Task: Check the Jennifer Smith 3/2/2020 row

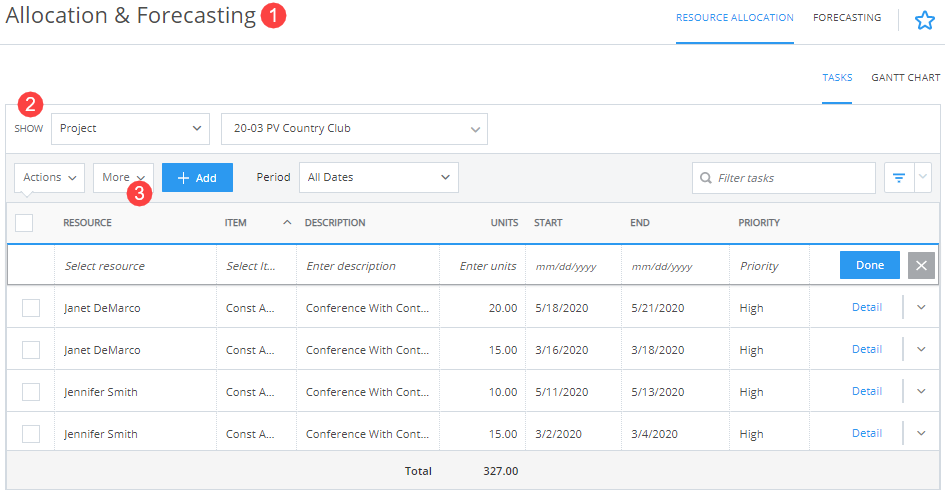Action: click(31, 434)
